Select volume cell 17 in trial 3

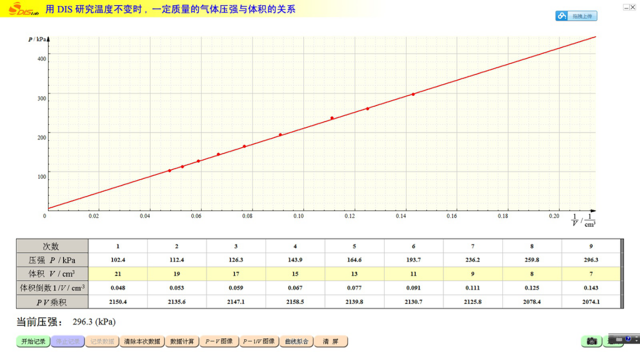(x=236, y=274)
